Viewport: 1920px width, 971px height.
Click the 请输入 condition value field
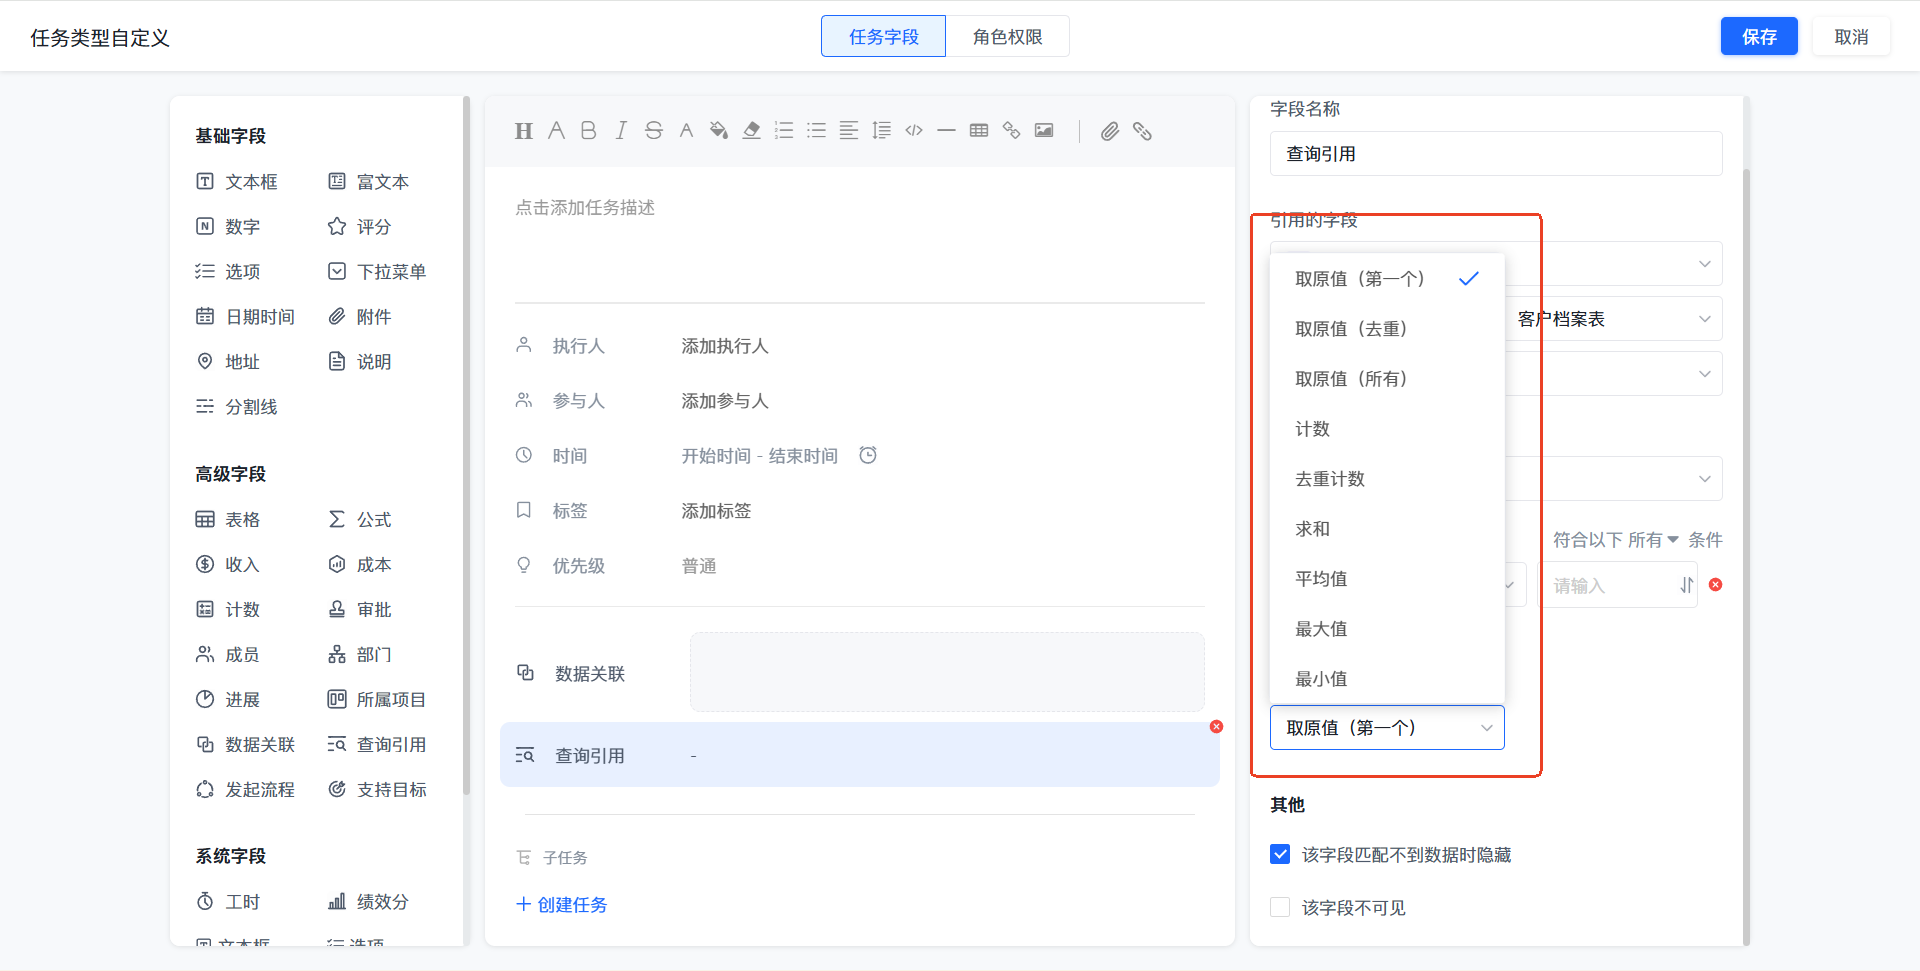(x=1617, y=585)
